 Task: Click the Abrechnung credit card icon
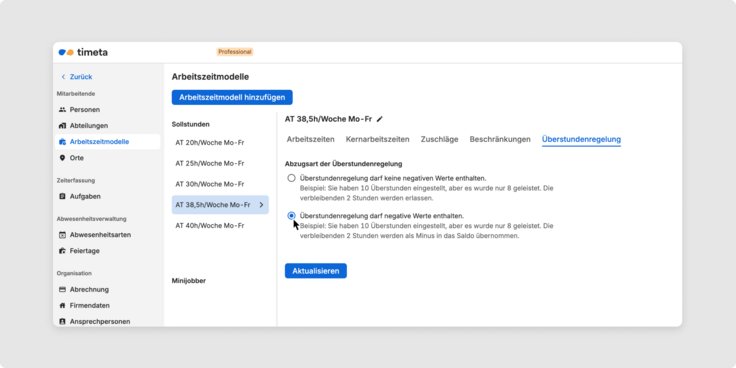(62, 289)
